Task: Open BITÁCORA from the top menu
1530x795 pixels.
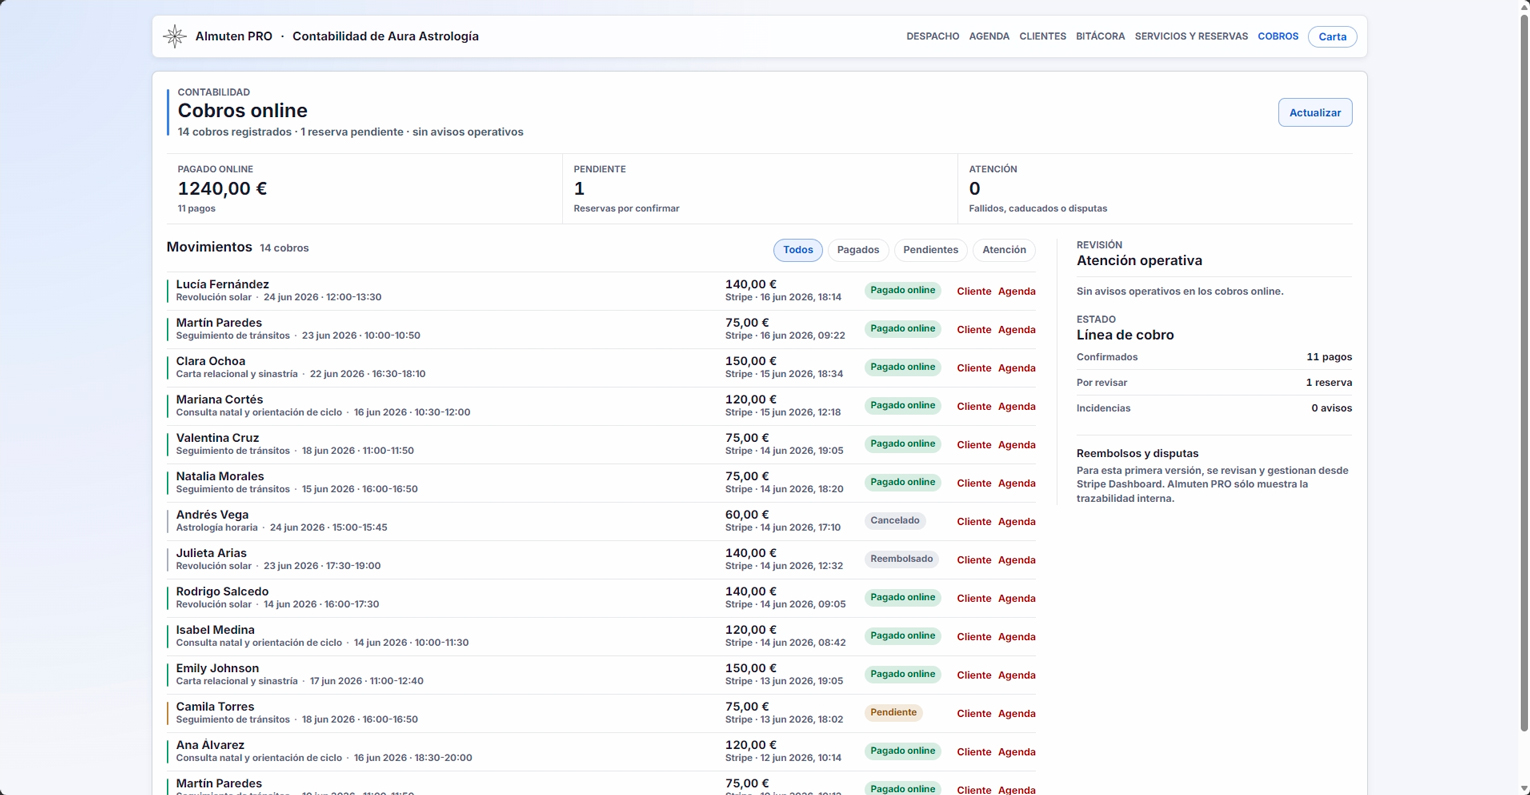Action: (x=1100, y=36)
